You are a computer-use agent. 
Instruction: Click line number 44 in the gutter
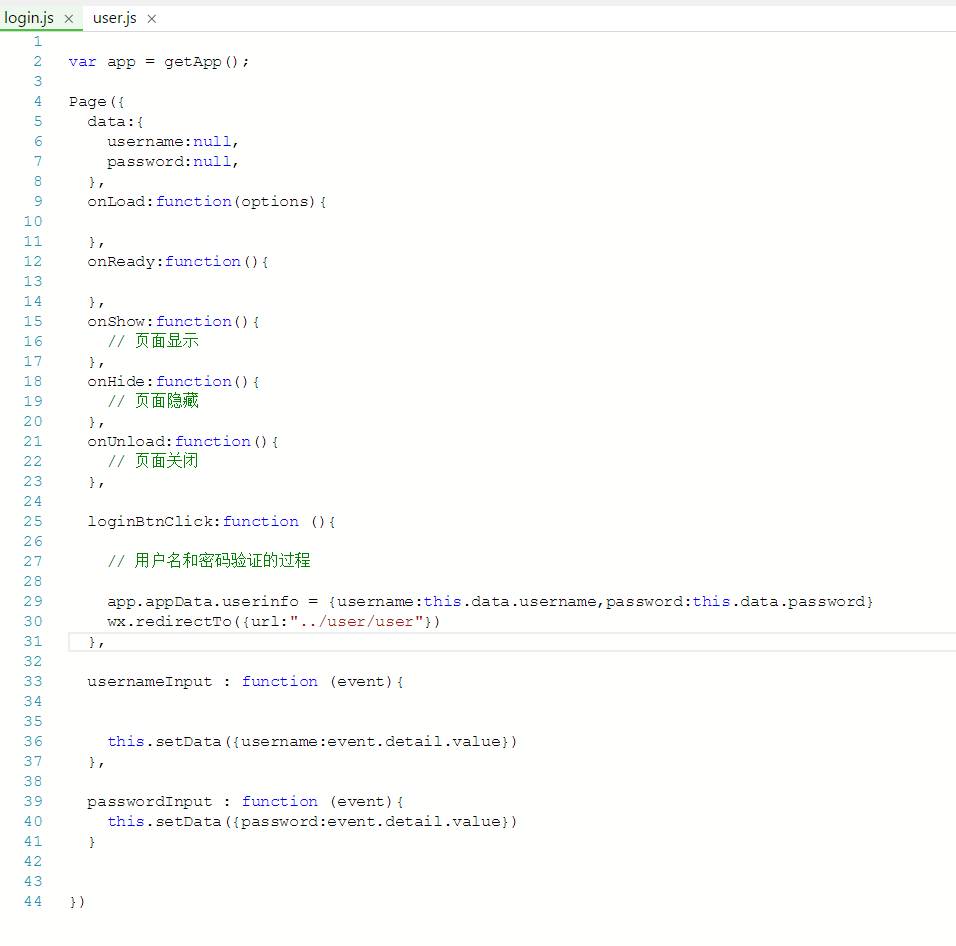(x=33, y=901)
